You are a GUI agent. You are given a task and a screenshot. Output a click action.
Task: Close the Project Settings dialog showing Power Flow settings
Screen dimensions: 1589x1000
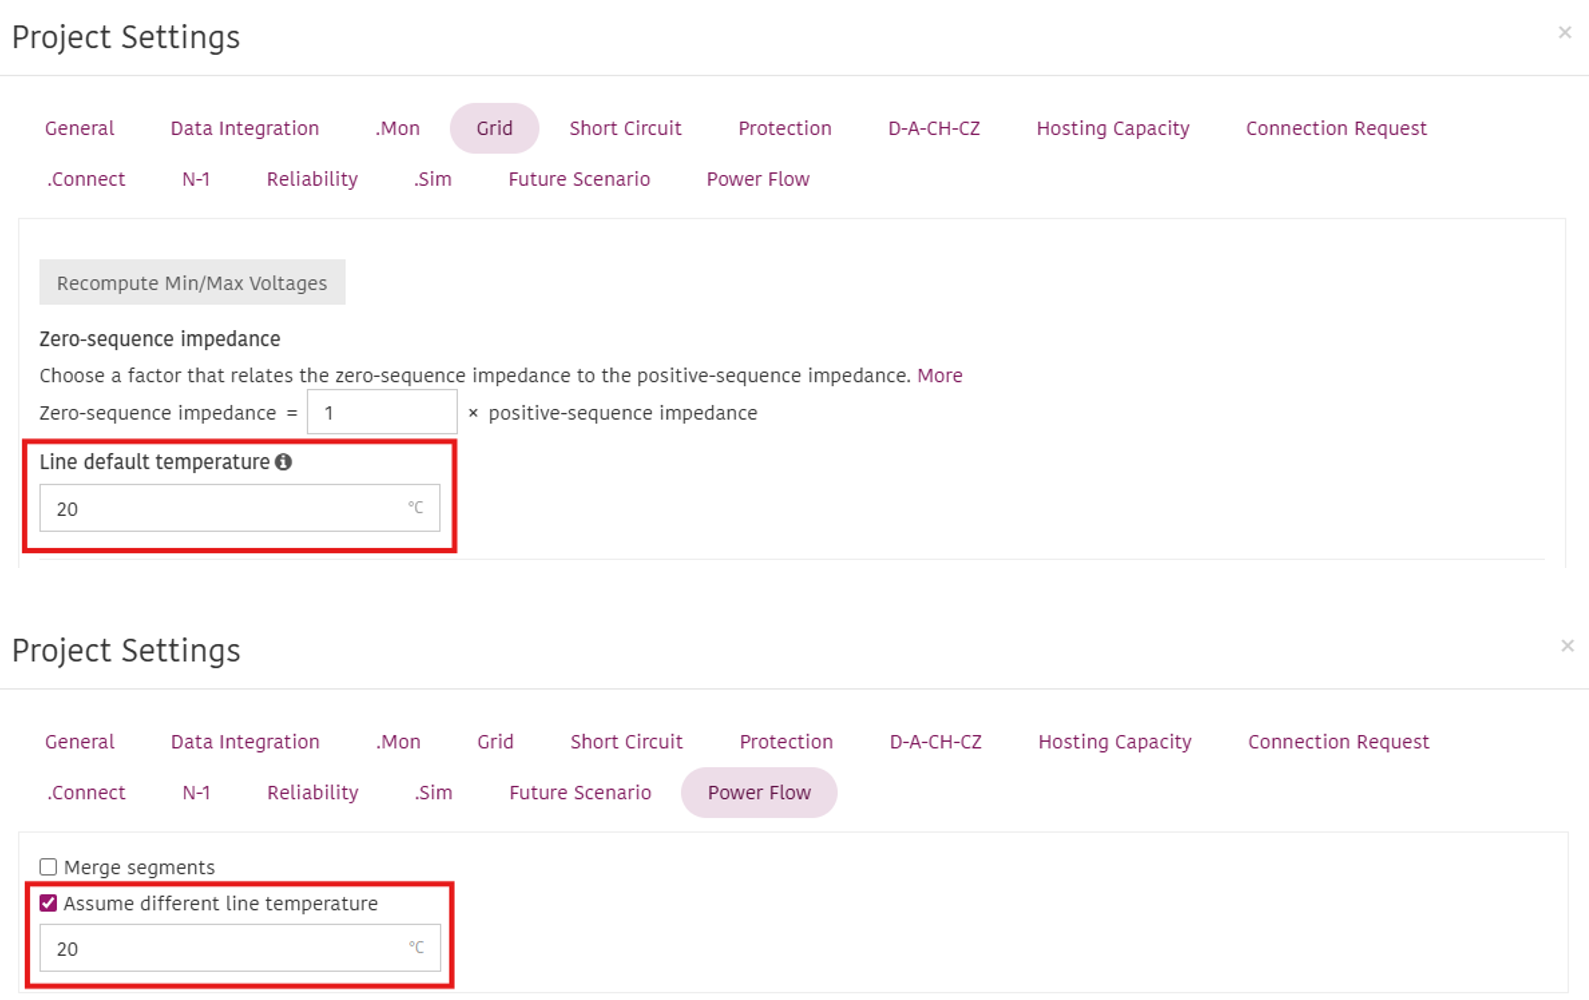coord(1567,646)
